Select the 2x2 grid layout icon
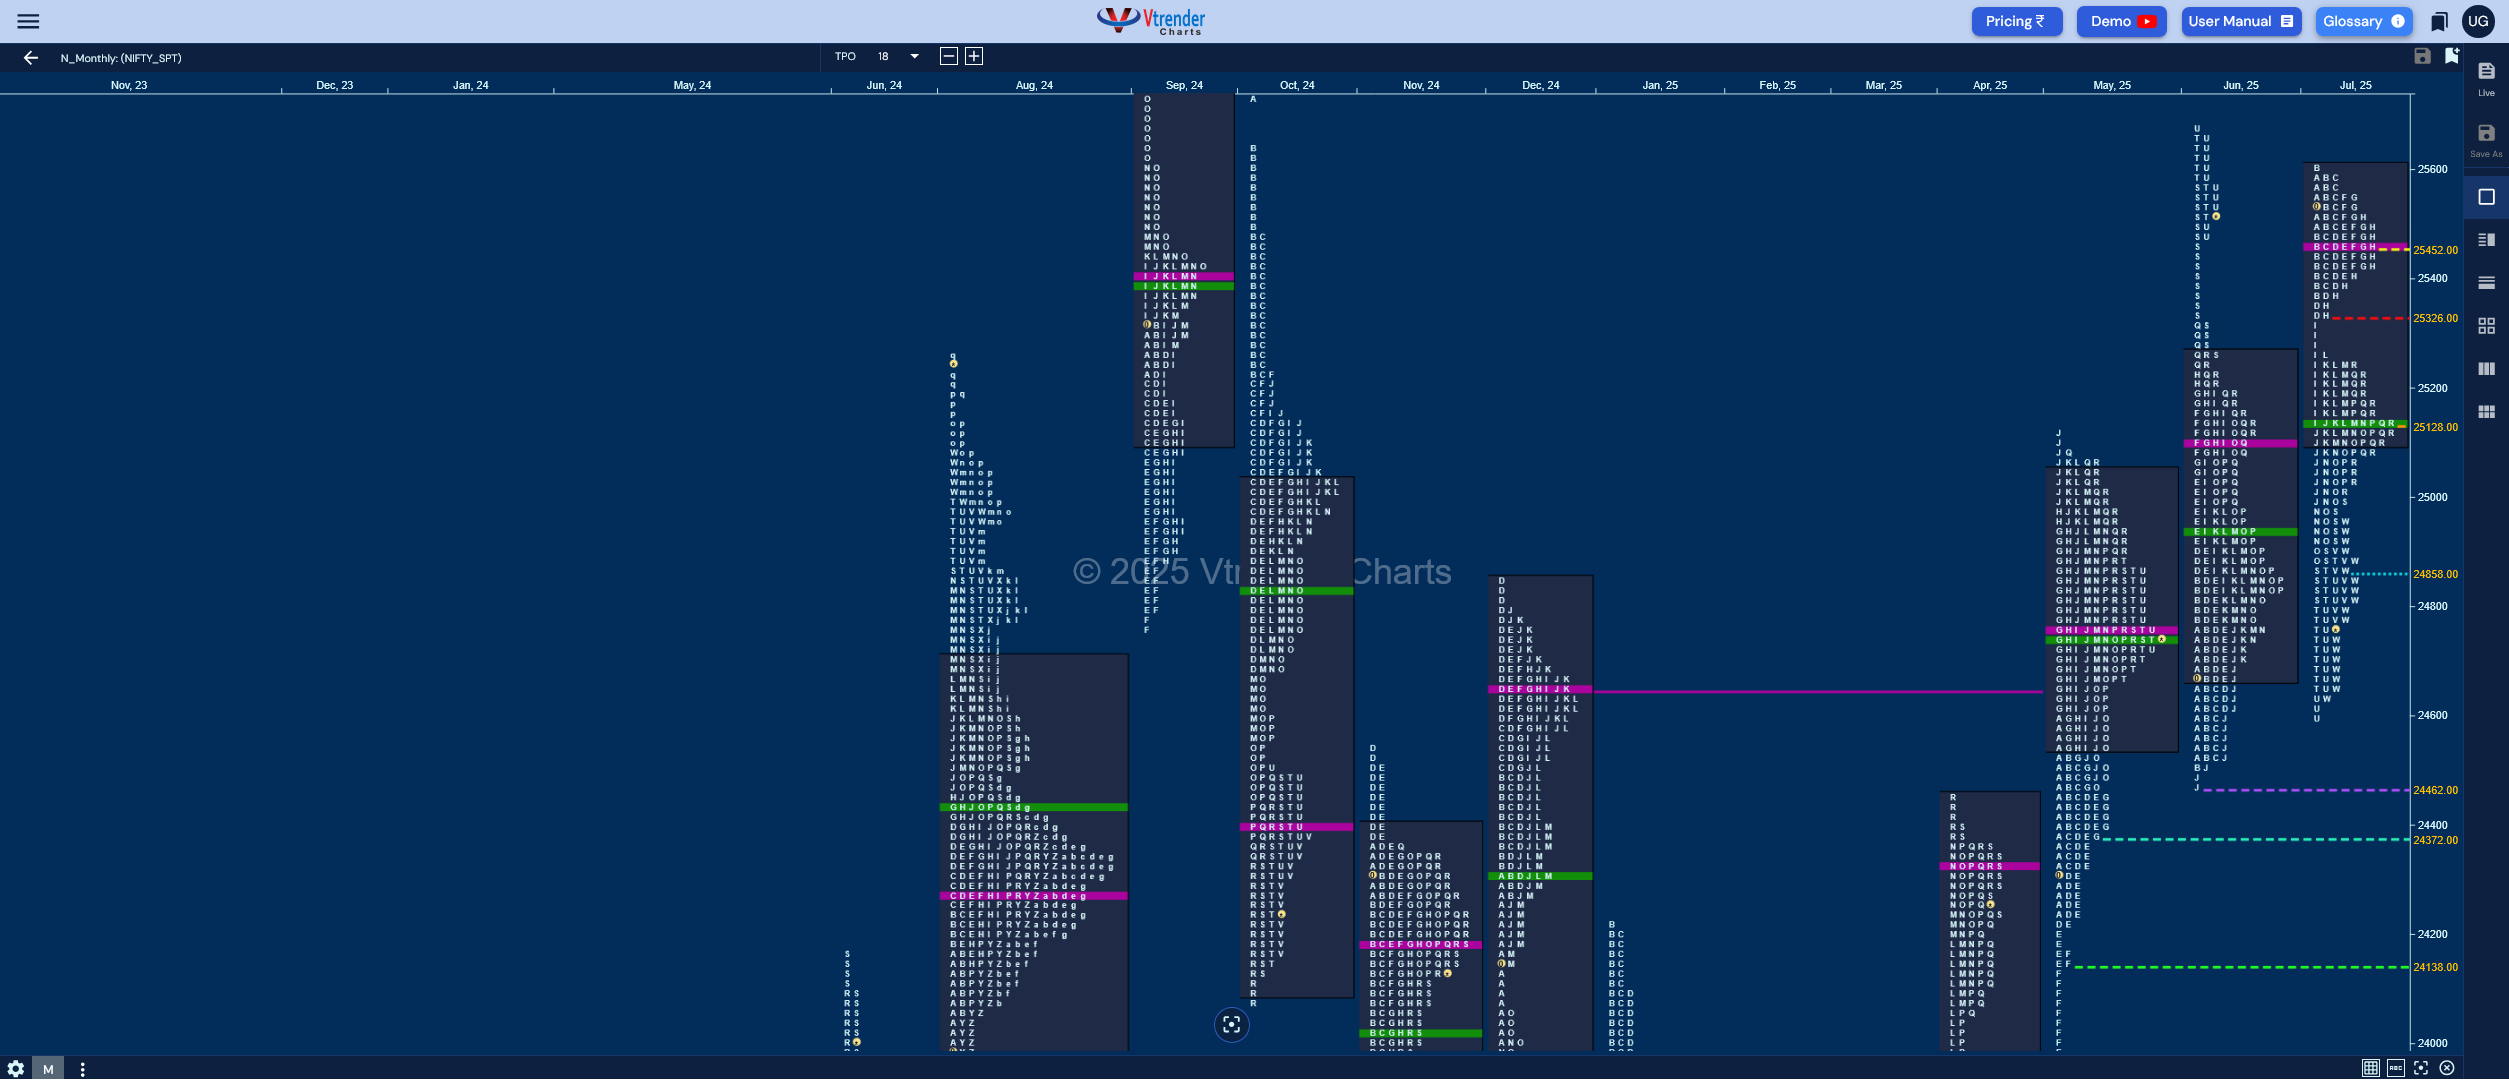Screen dimensions: 2509x1080 pyautogui.click(x=2486, y=326)
